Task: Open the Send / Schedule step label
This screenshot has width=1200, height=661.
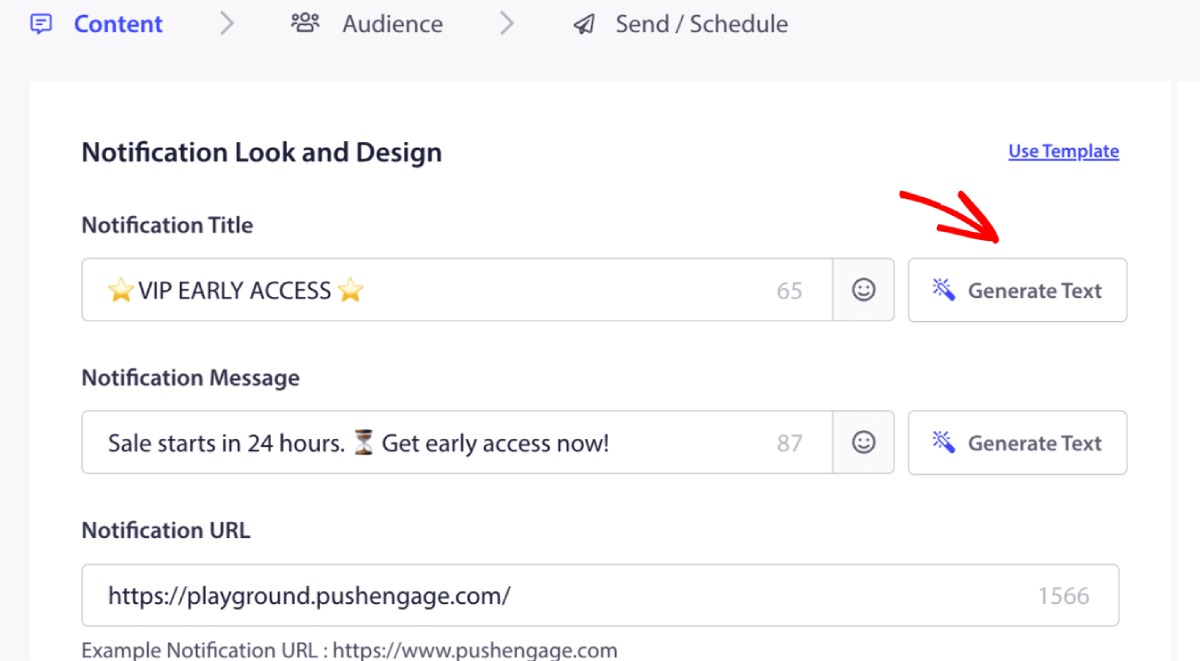Action: 701,24
